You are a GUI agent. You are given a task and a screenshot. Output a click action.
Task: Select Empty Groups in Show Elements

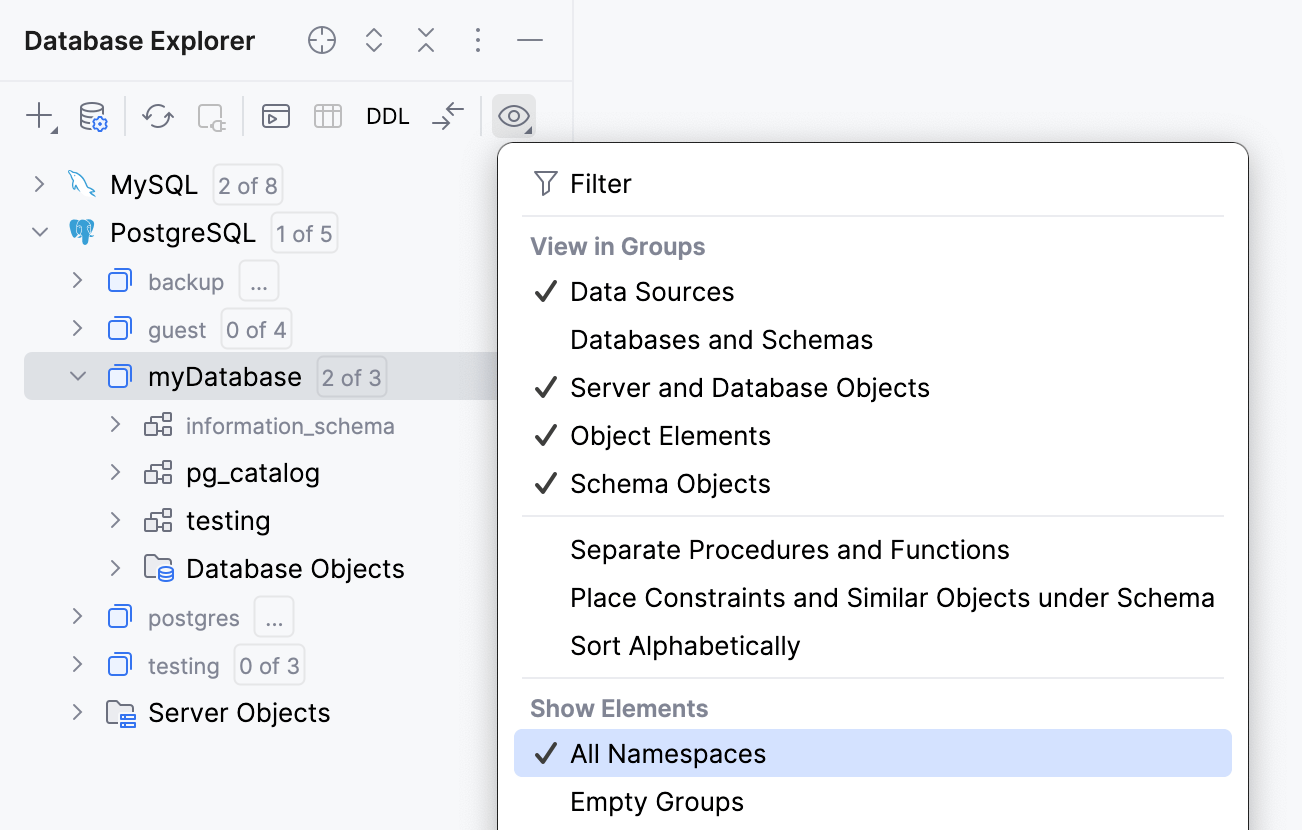(656, 801)
